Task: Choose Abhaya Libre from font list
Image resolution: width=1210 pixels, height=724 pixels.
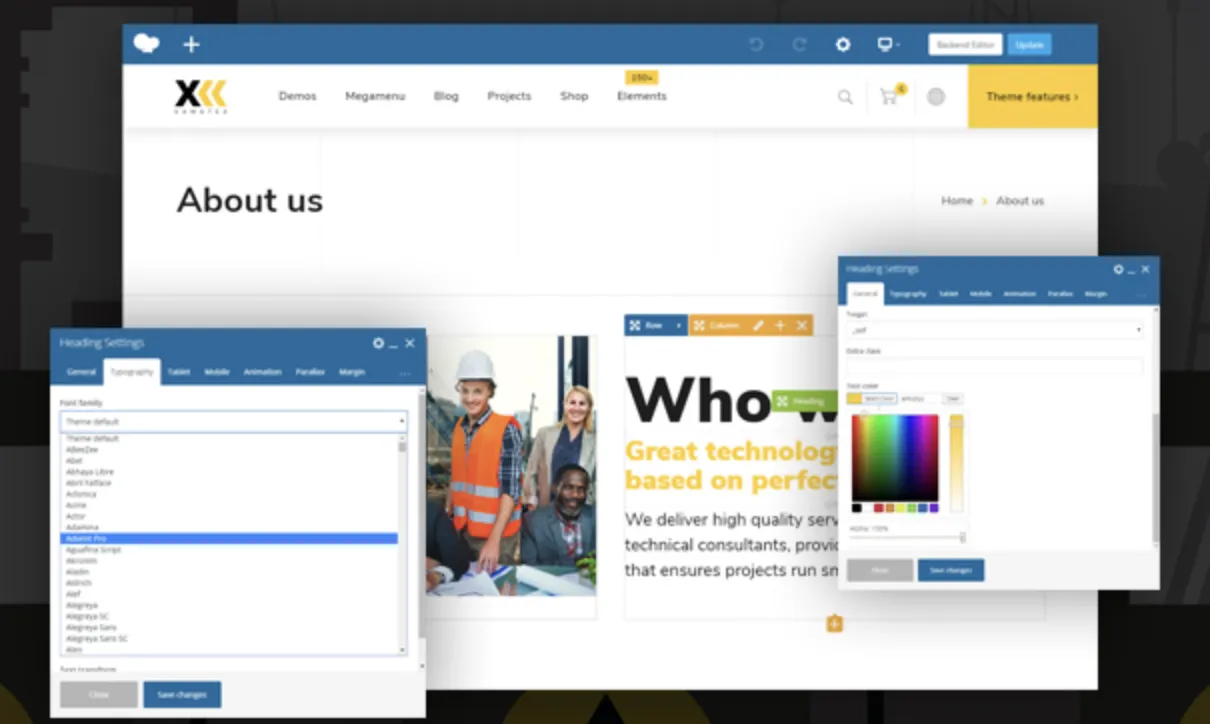Action: (x=229, y=471)
